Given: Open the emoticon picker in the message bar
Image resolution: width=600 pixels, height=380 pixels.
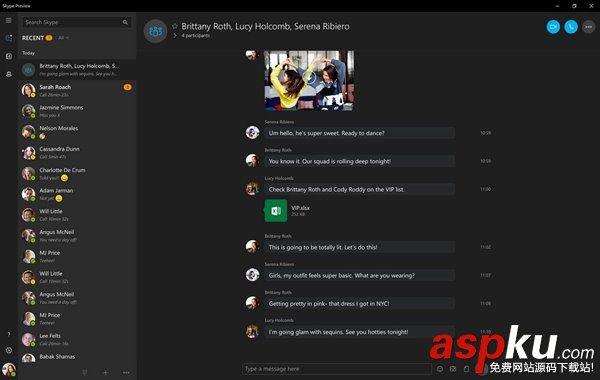Looking at the screenshot, I should (x=440, y=369).
